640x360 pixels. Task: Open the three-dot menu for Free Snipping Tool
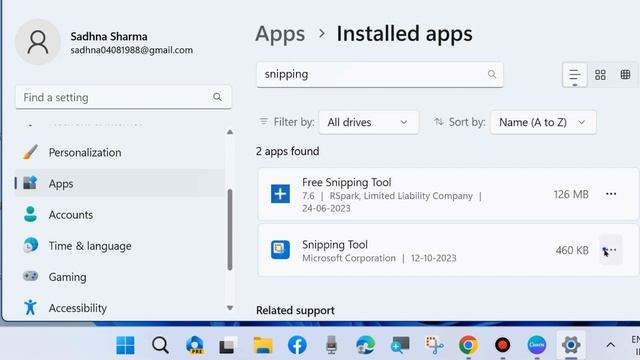(611, 194)
